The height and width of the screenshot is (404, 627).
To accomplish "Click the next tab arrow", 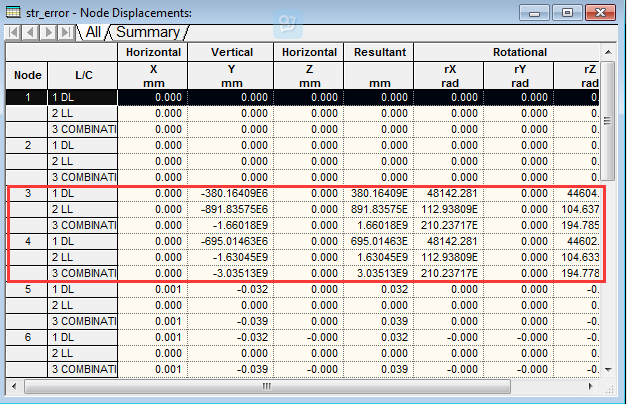I will click(46, 32).
